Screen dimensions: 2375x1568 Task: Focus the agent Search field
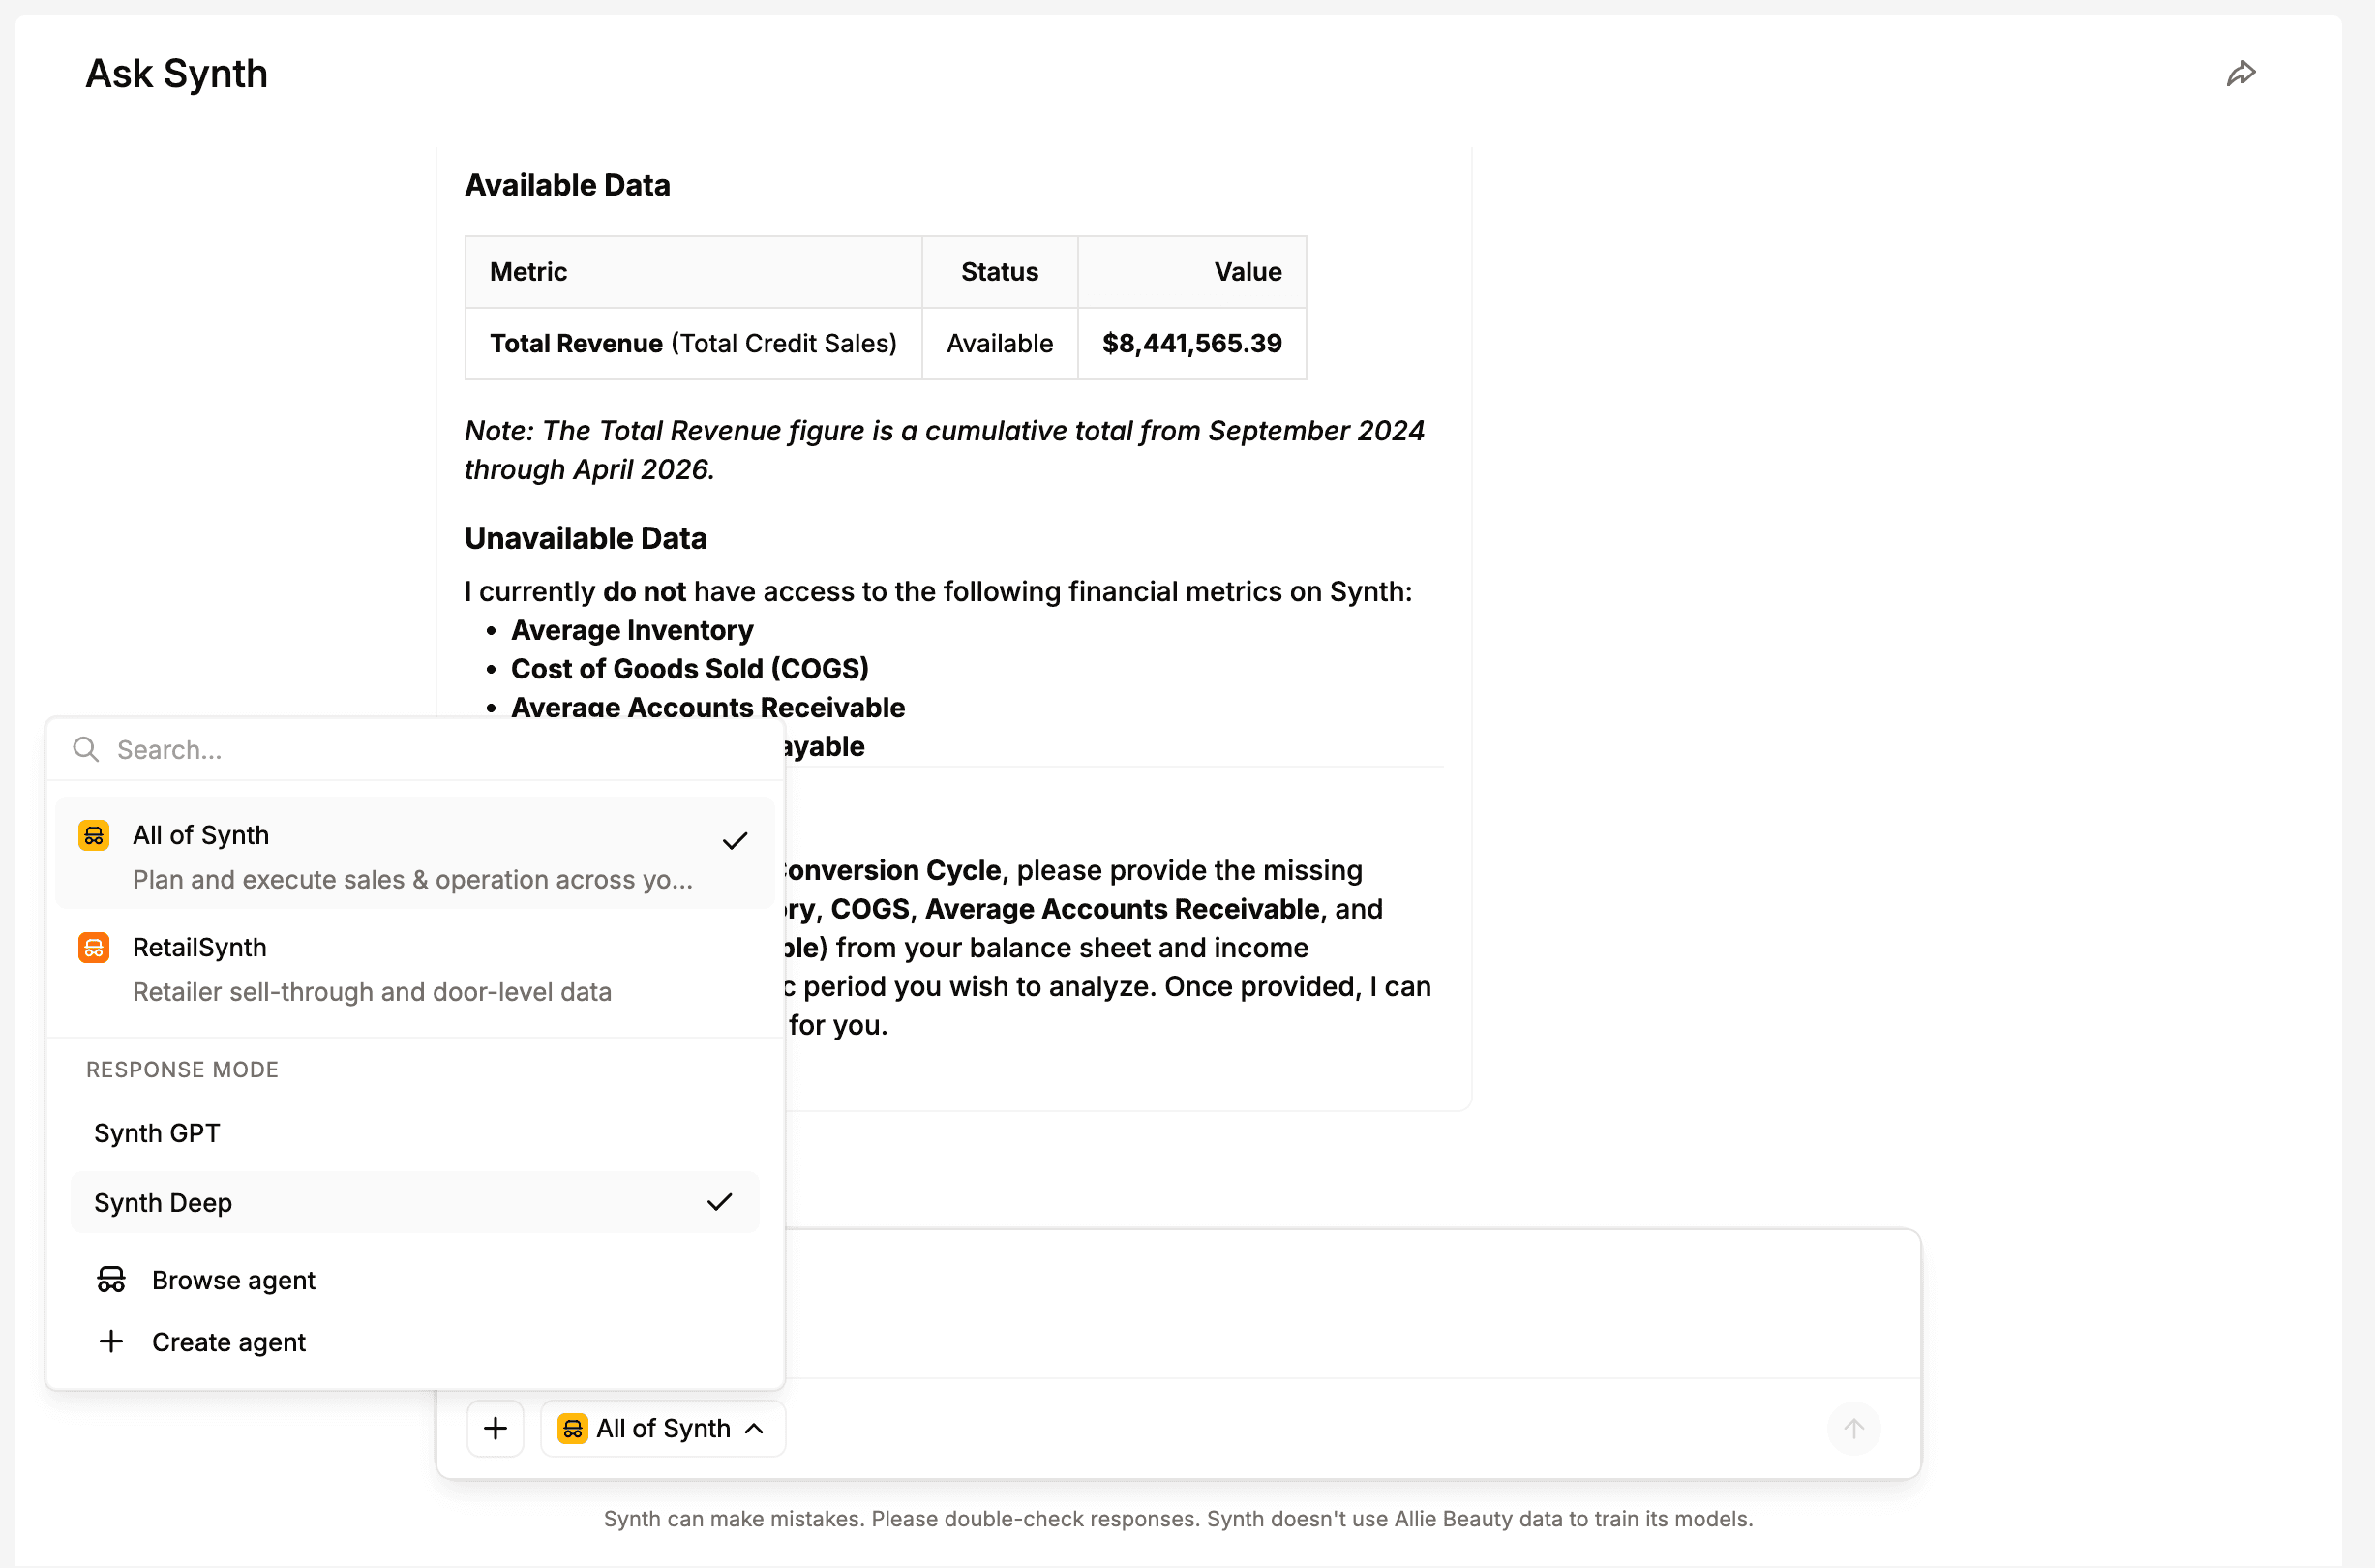click(x=415, y=749)
